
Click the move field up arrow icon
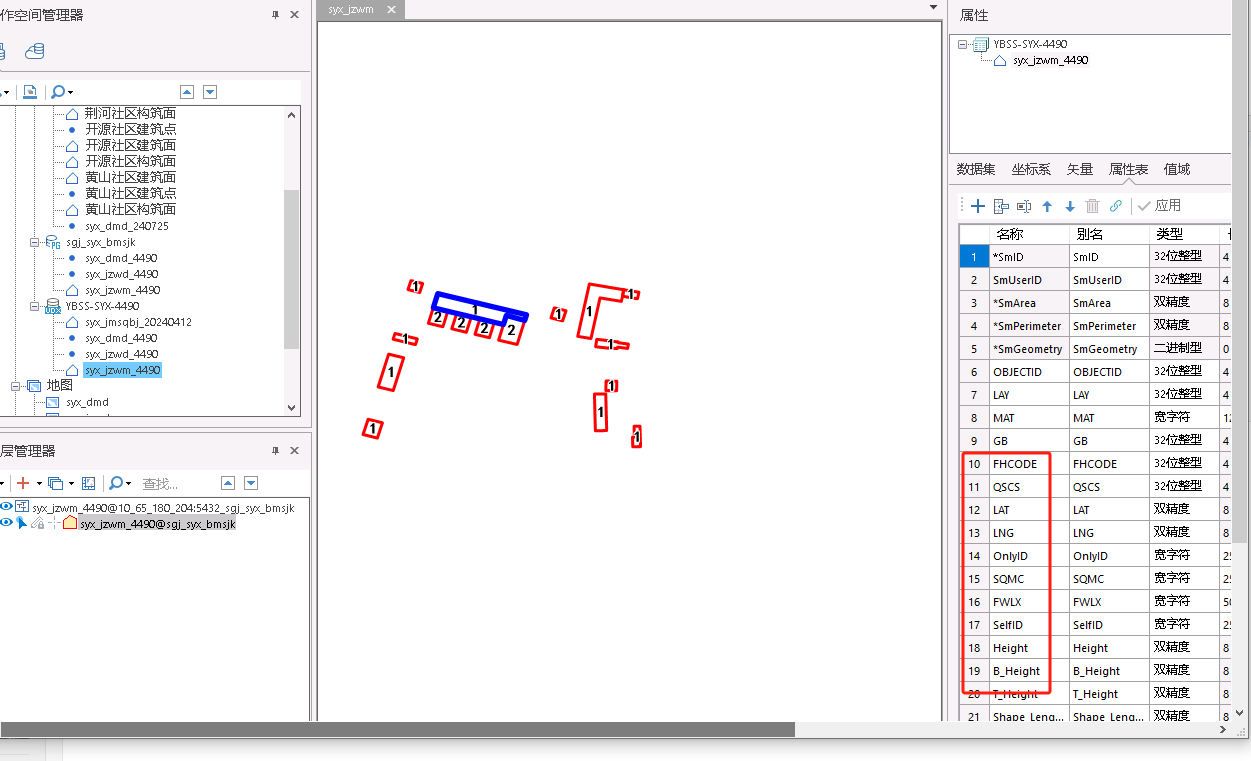point(1047,206)
